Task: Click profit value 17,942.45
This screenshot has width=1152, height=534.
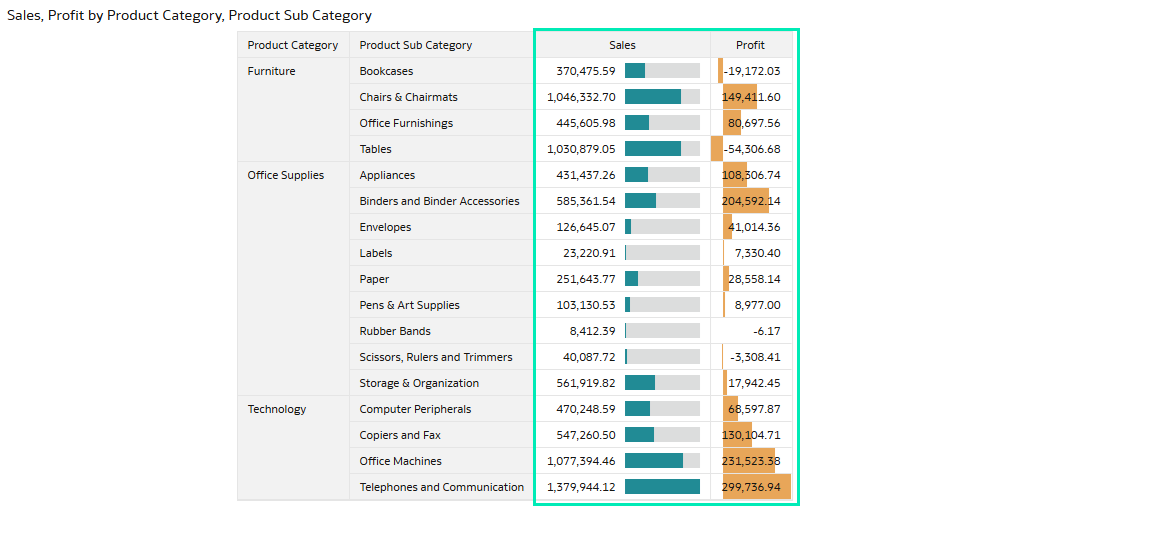Action: 755,383
